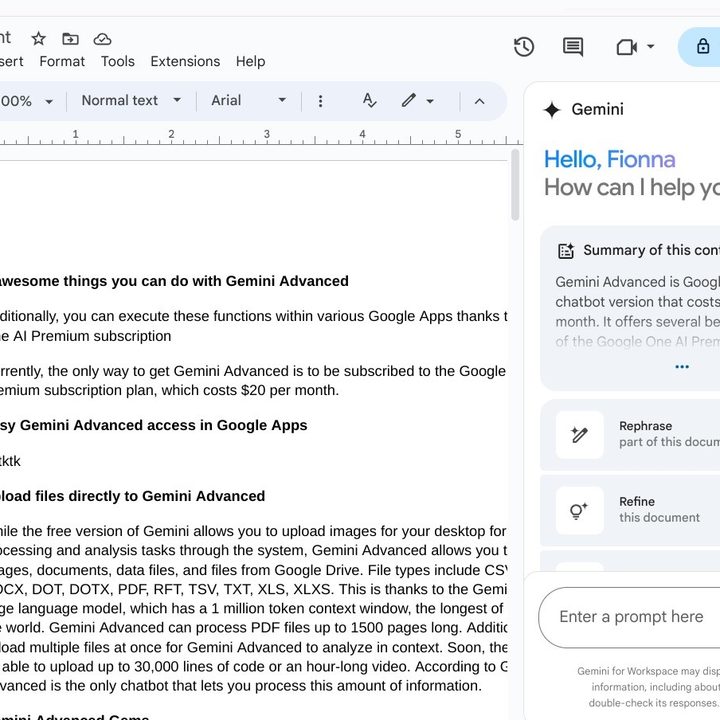This screenshot has height=720, width=720.
Task: Expand the summary with the three dots
Action: pyautogui.click(x=682, y=366)
